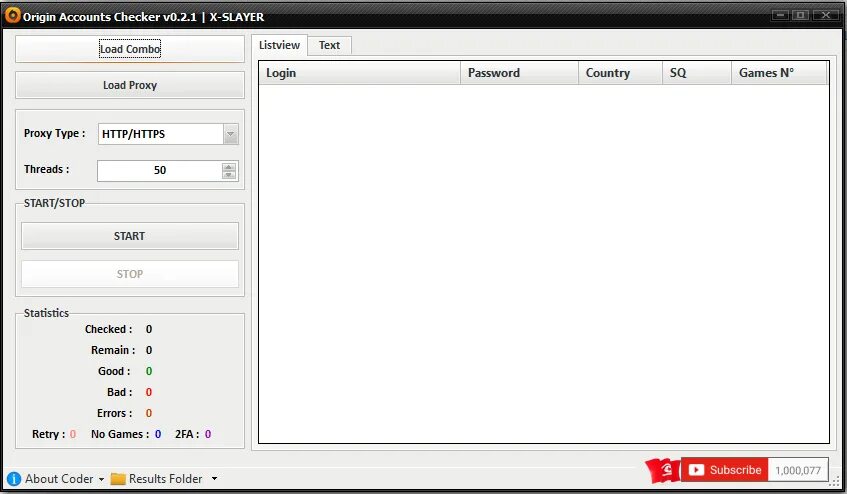
Task: Click the Results Folder icon
Action: 118,479
